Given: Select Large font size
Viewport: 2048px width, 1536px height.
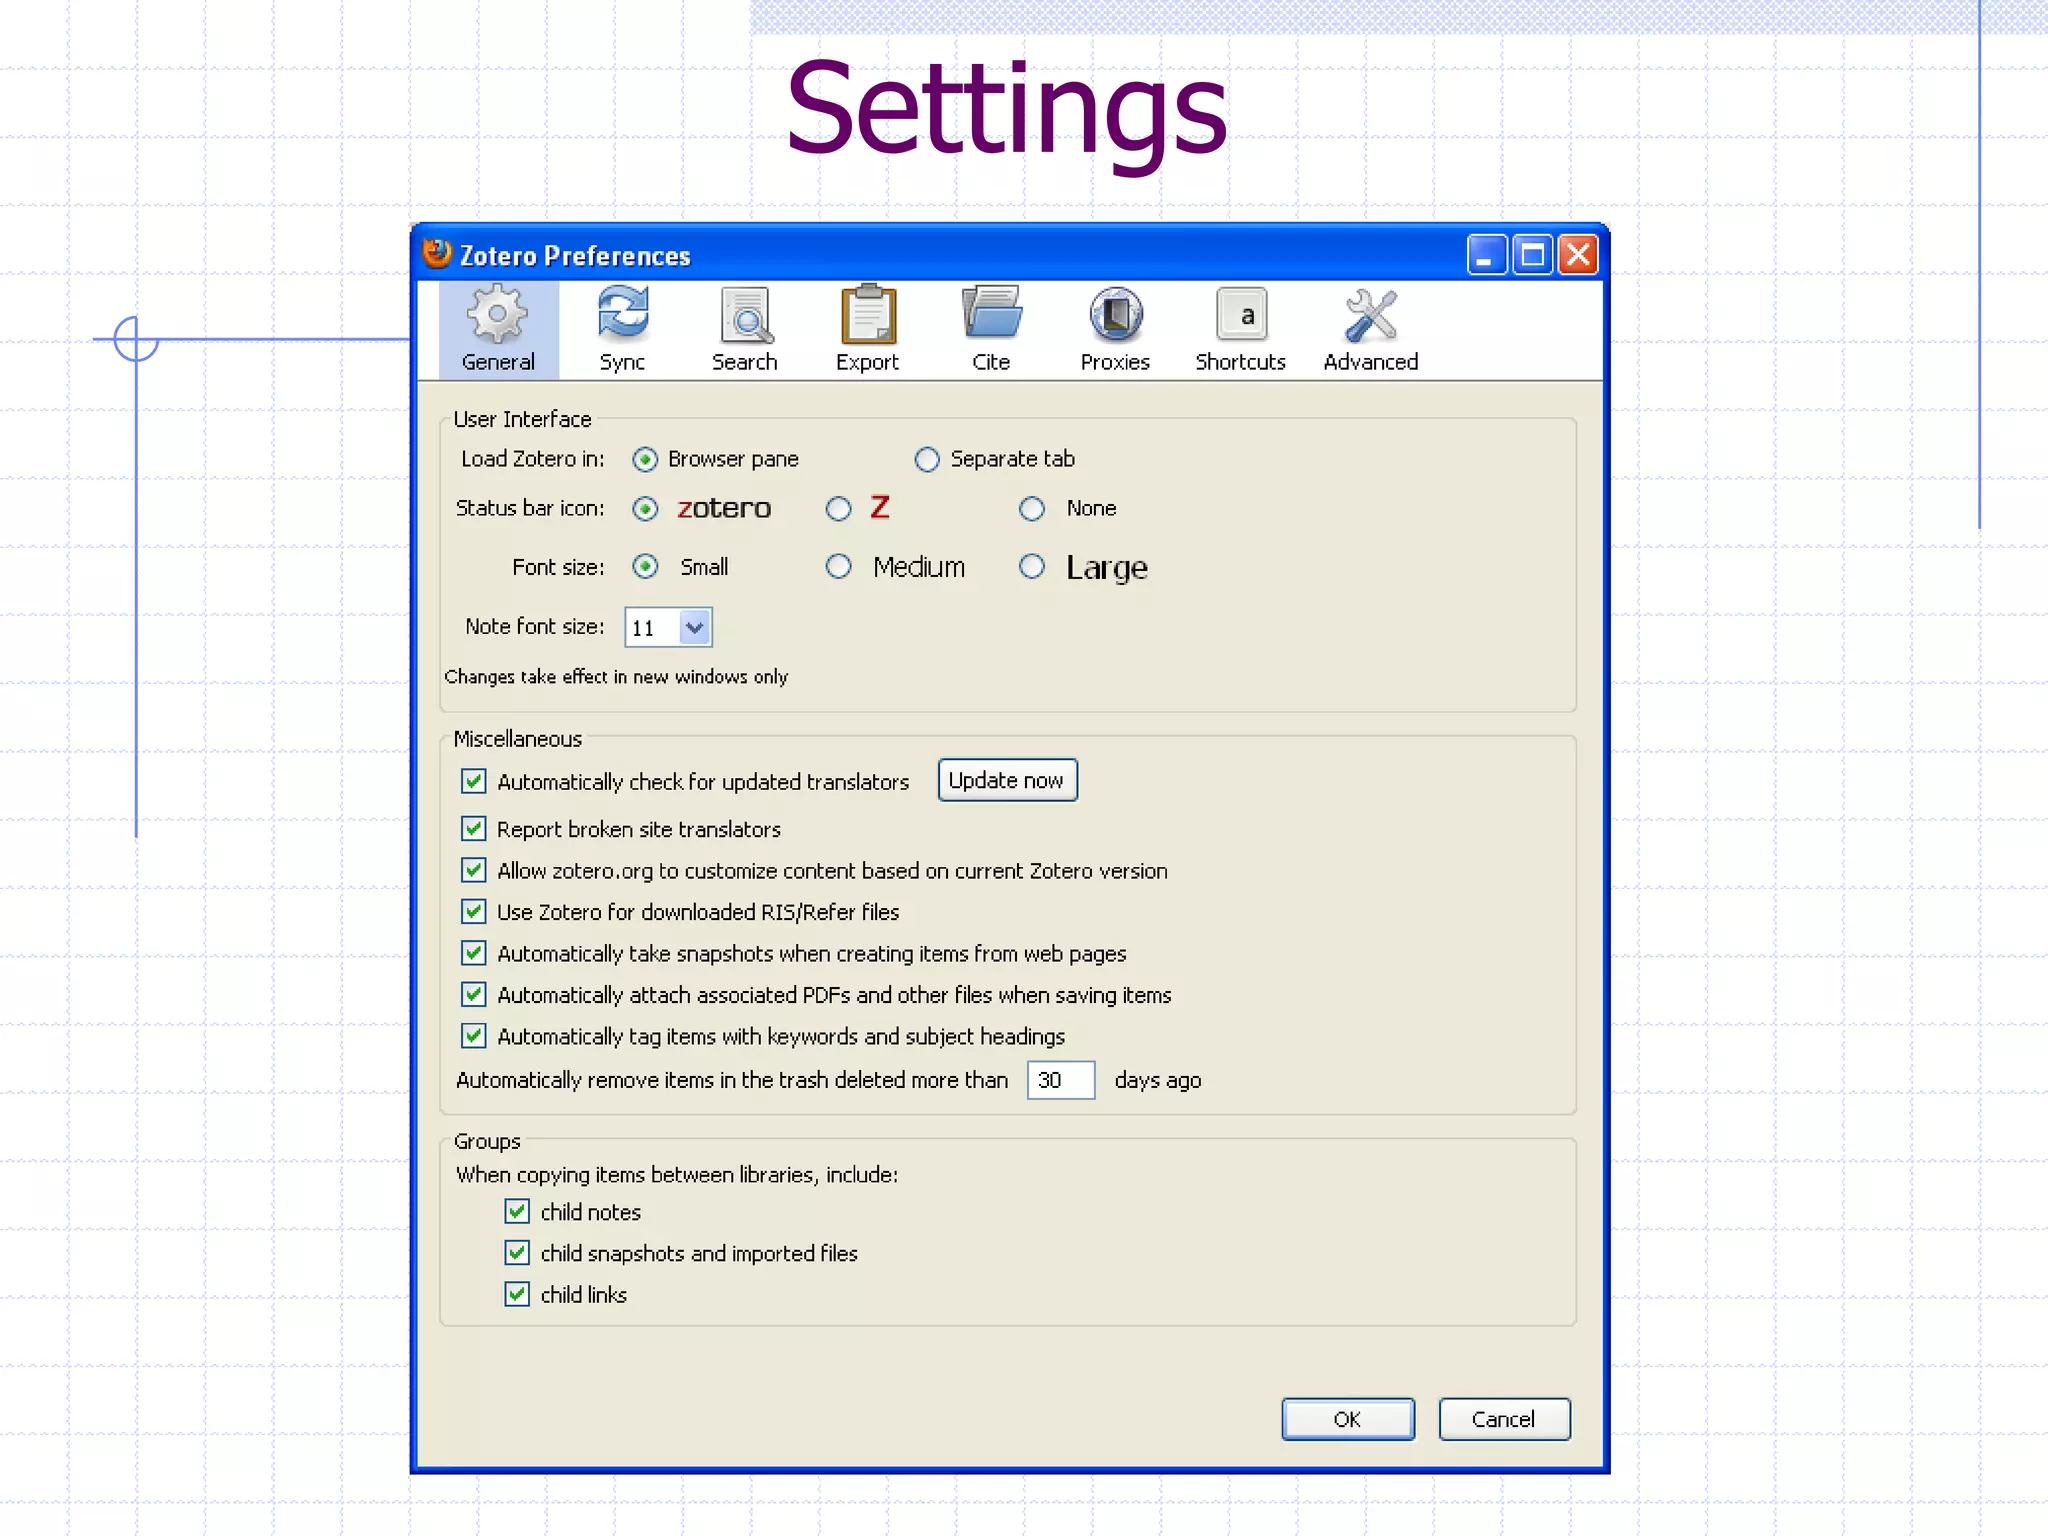Looking at the screenshot, I should [x=1032, y=567].
